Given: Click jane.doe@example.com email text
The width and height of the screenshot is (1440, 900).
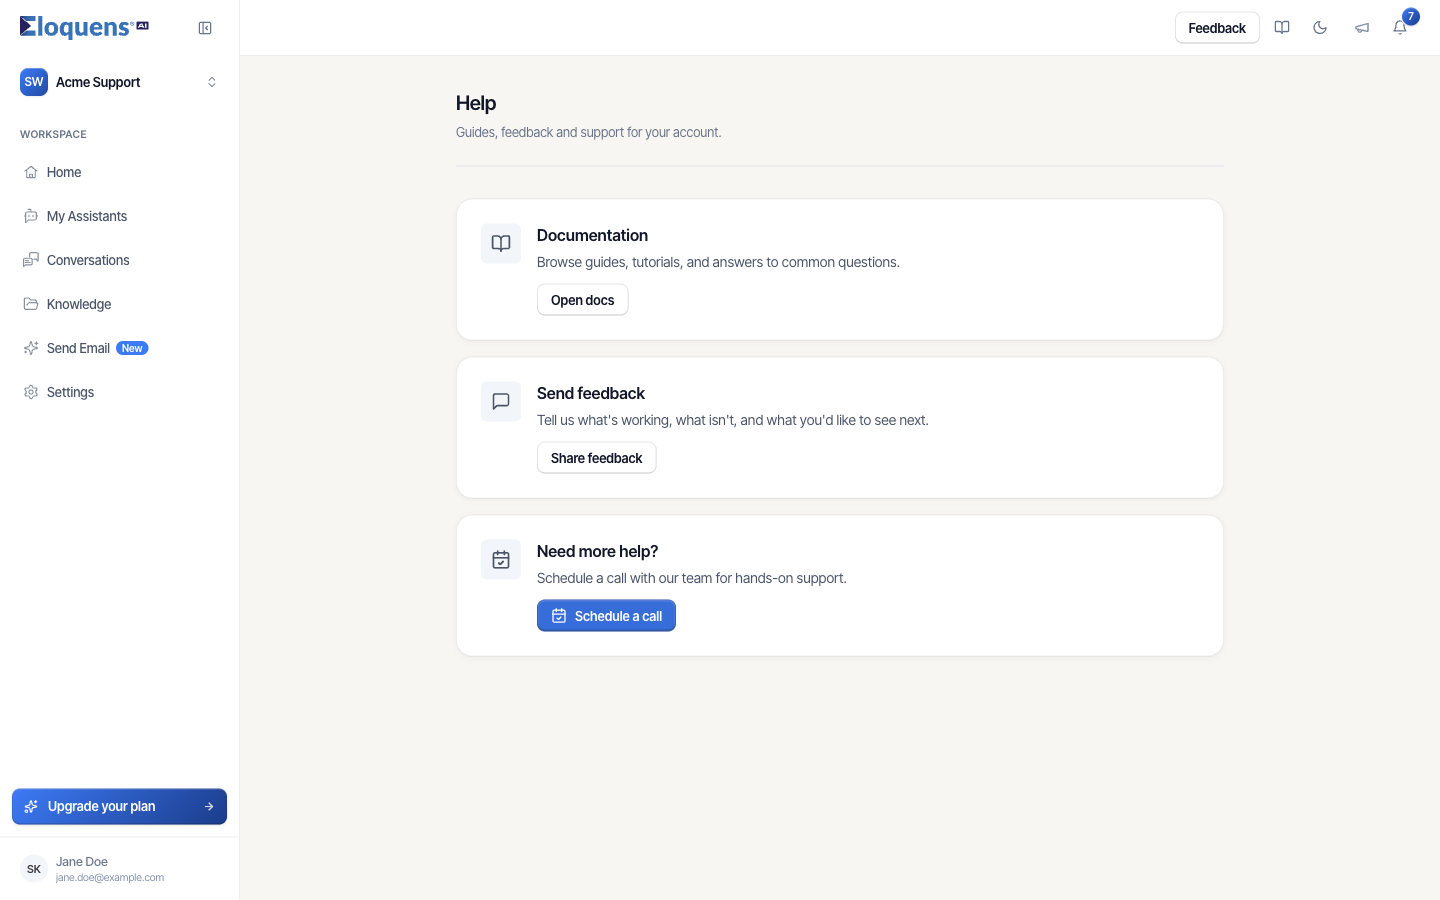Looking at the screenshot, I should 110,877.
